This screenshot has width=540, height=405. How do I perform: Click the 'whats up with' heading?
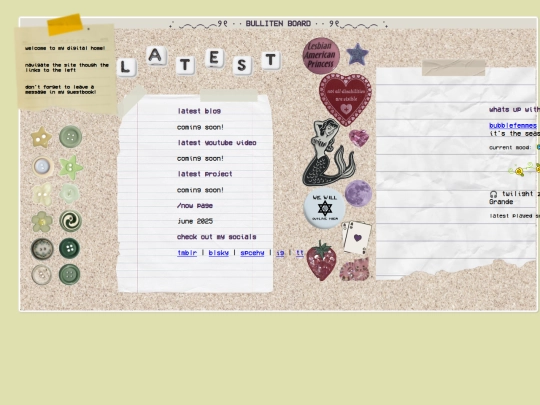(514, 110)
